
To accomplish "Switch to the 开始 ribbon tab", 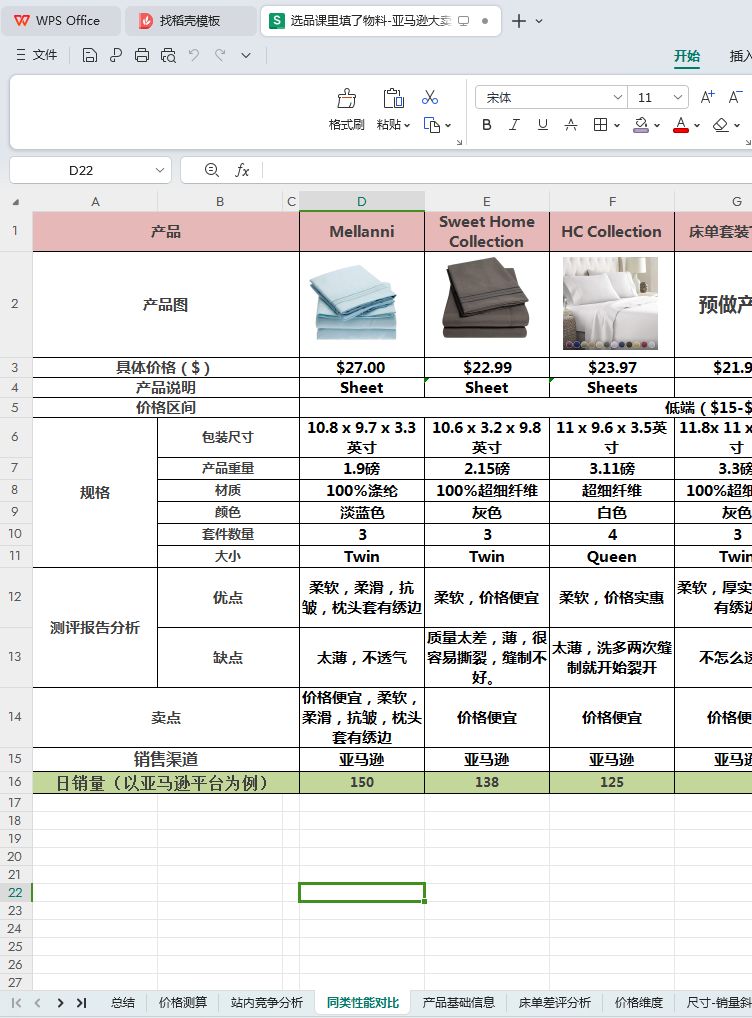I will [x=686, y=56].
